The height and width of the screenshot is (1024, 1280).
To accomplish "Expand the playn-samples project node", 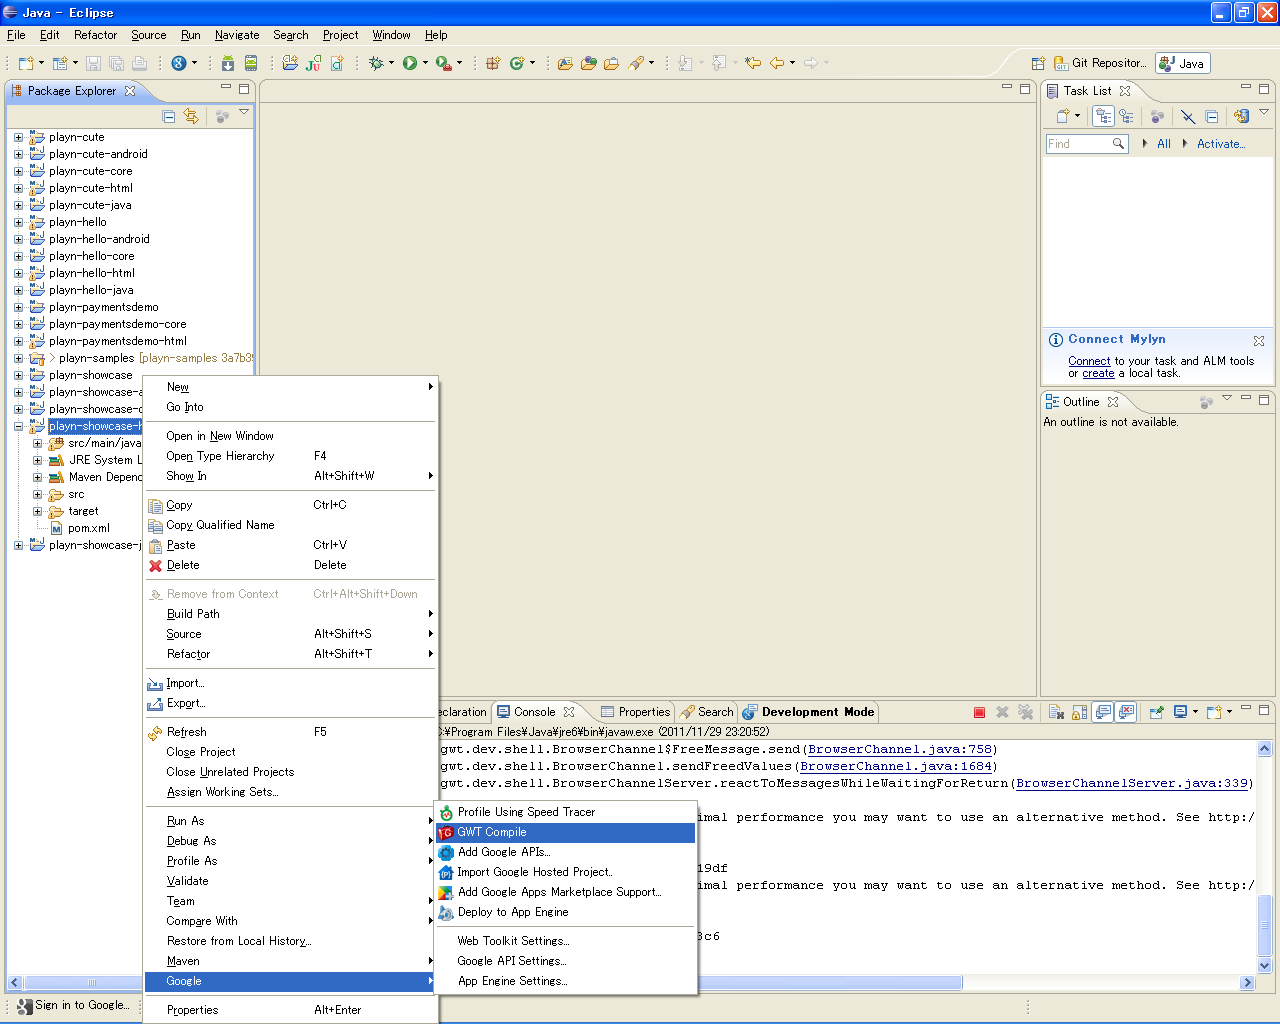I will [18, 358].
